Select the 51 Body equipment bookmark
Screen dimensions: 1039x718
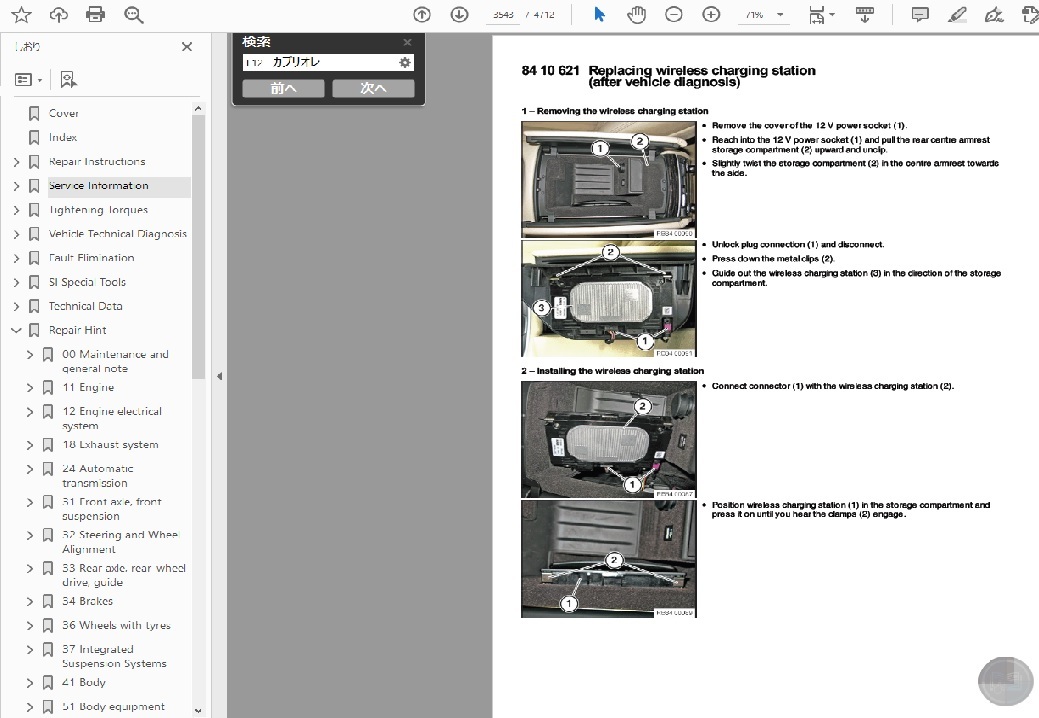pos(113,707)
